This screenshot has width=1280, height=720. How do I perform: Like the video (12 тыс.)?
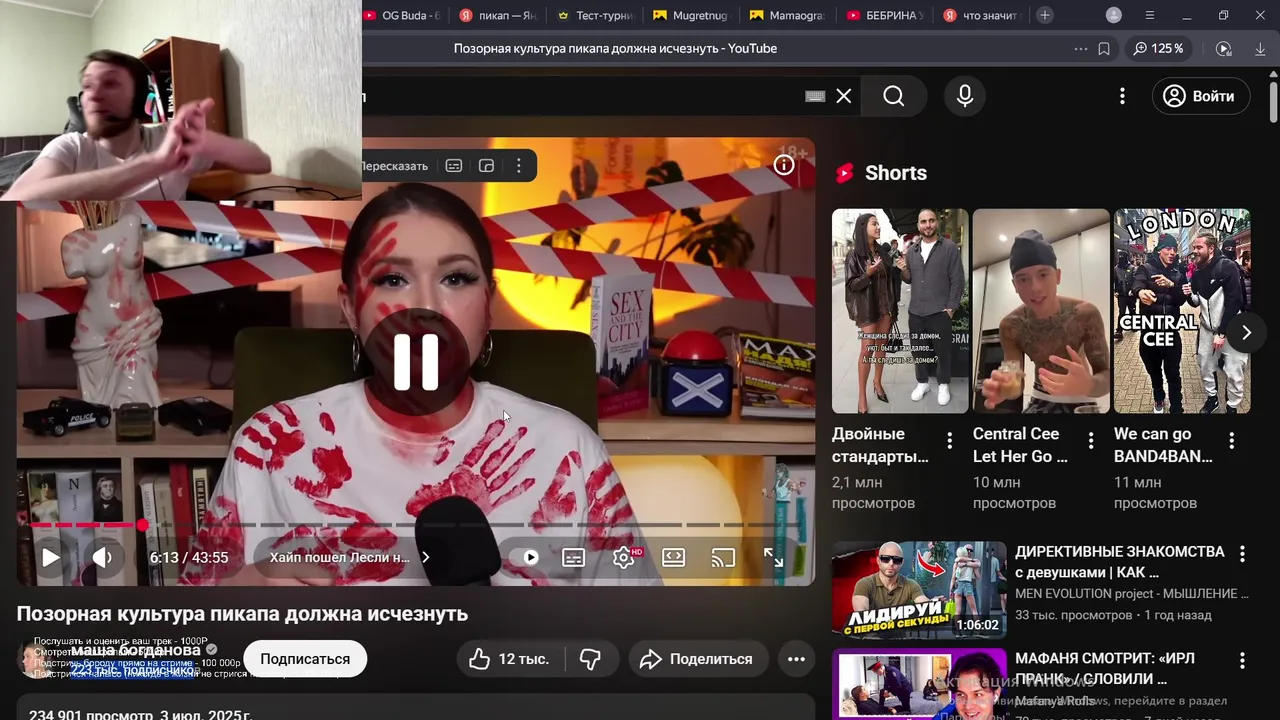coord(510,659)
